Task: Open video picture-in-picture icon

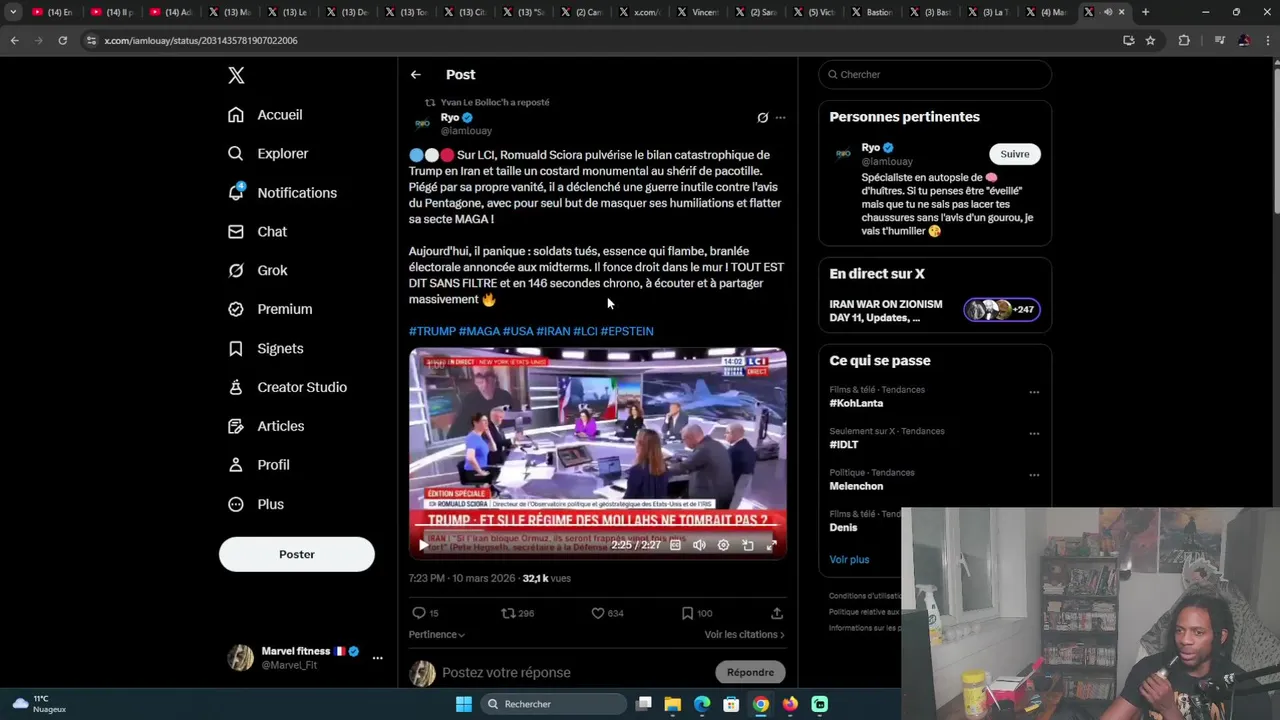Action: click(x=747, y=545)
